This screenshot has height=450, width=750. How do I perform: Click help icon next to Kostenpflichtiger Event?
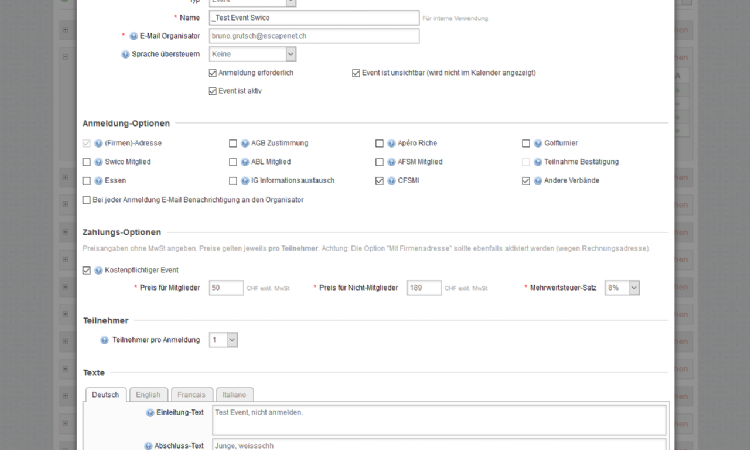click(x=98, y=270)
